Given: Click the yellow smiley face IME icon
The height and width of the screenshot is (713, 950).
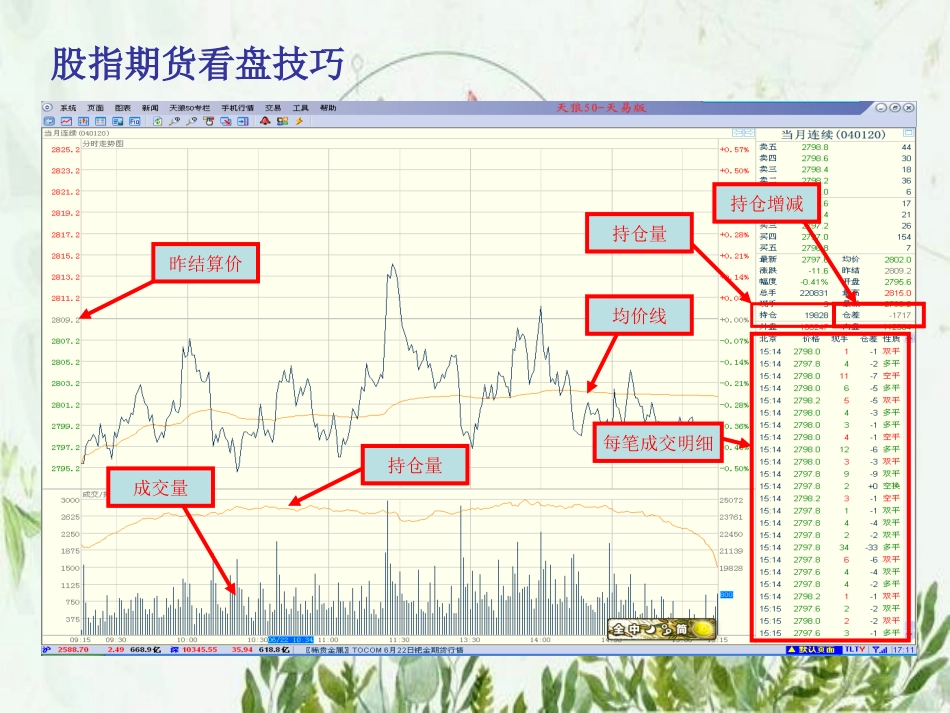Looking at the screenshot, I should tap(703, 629).
